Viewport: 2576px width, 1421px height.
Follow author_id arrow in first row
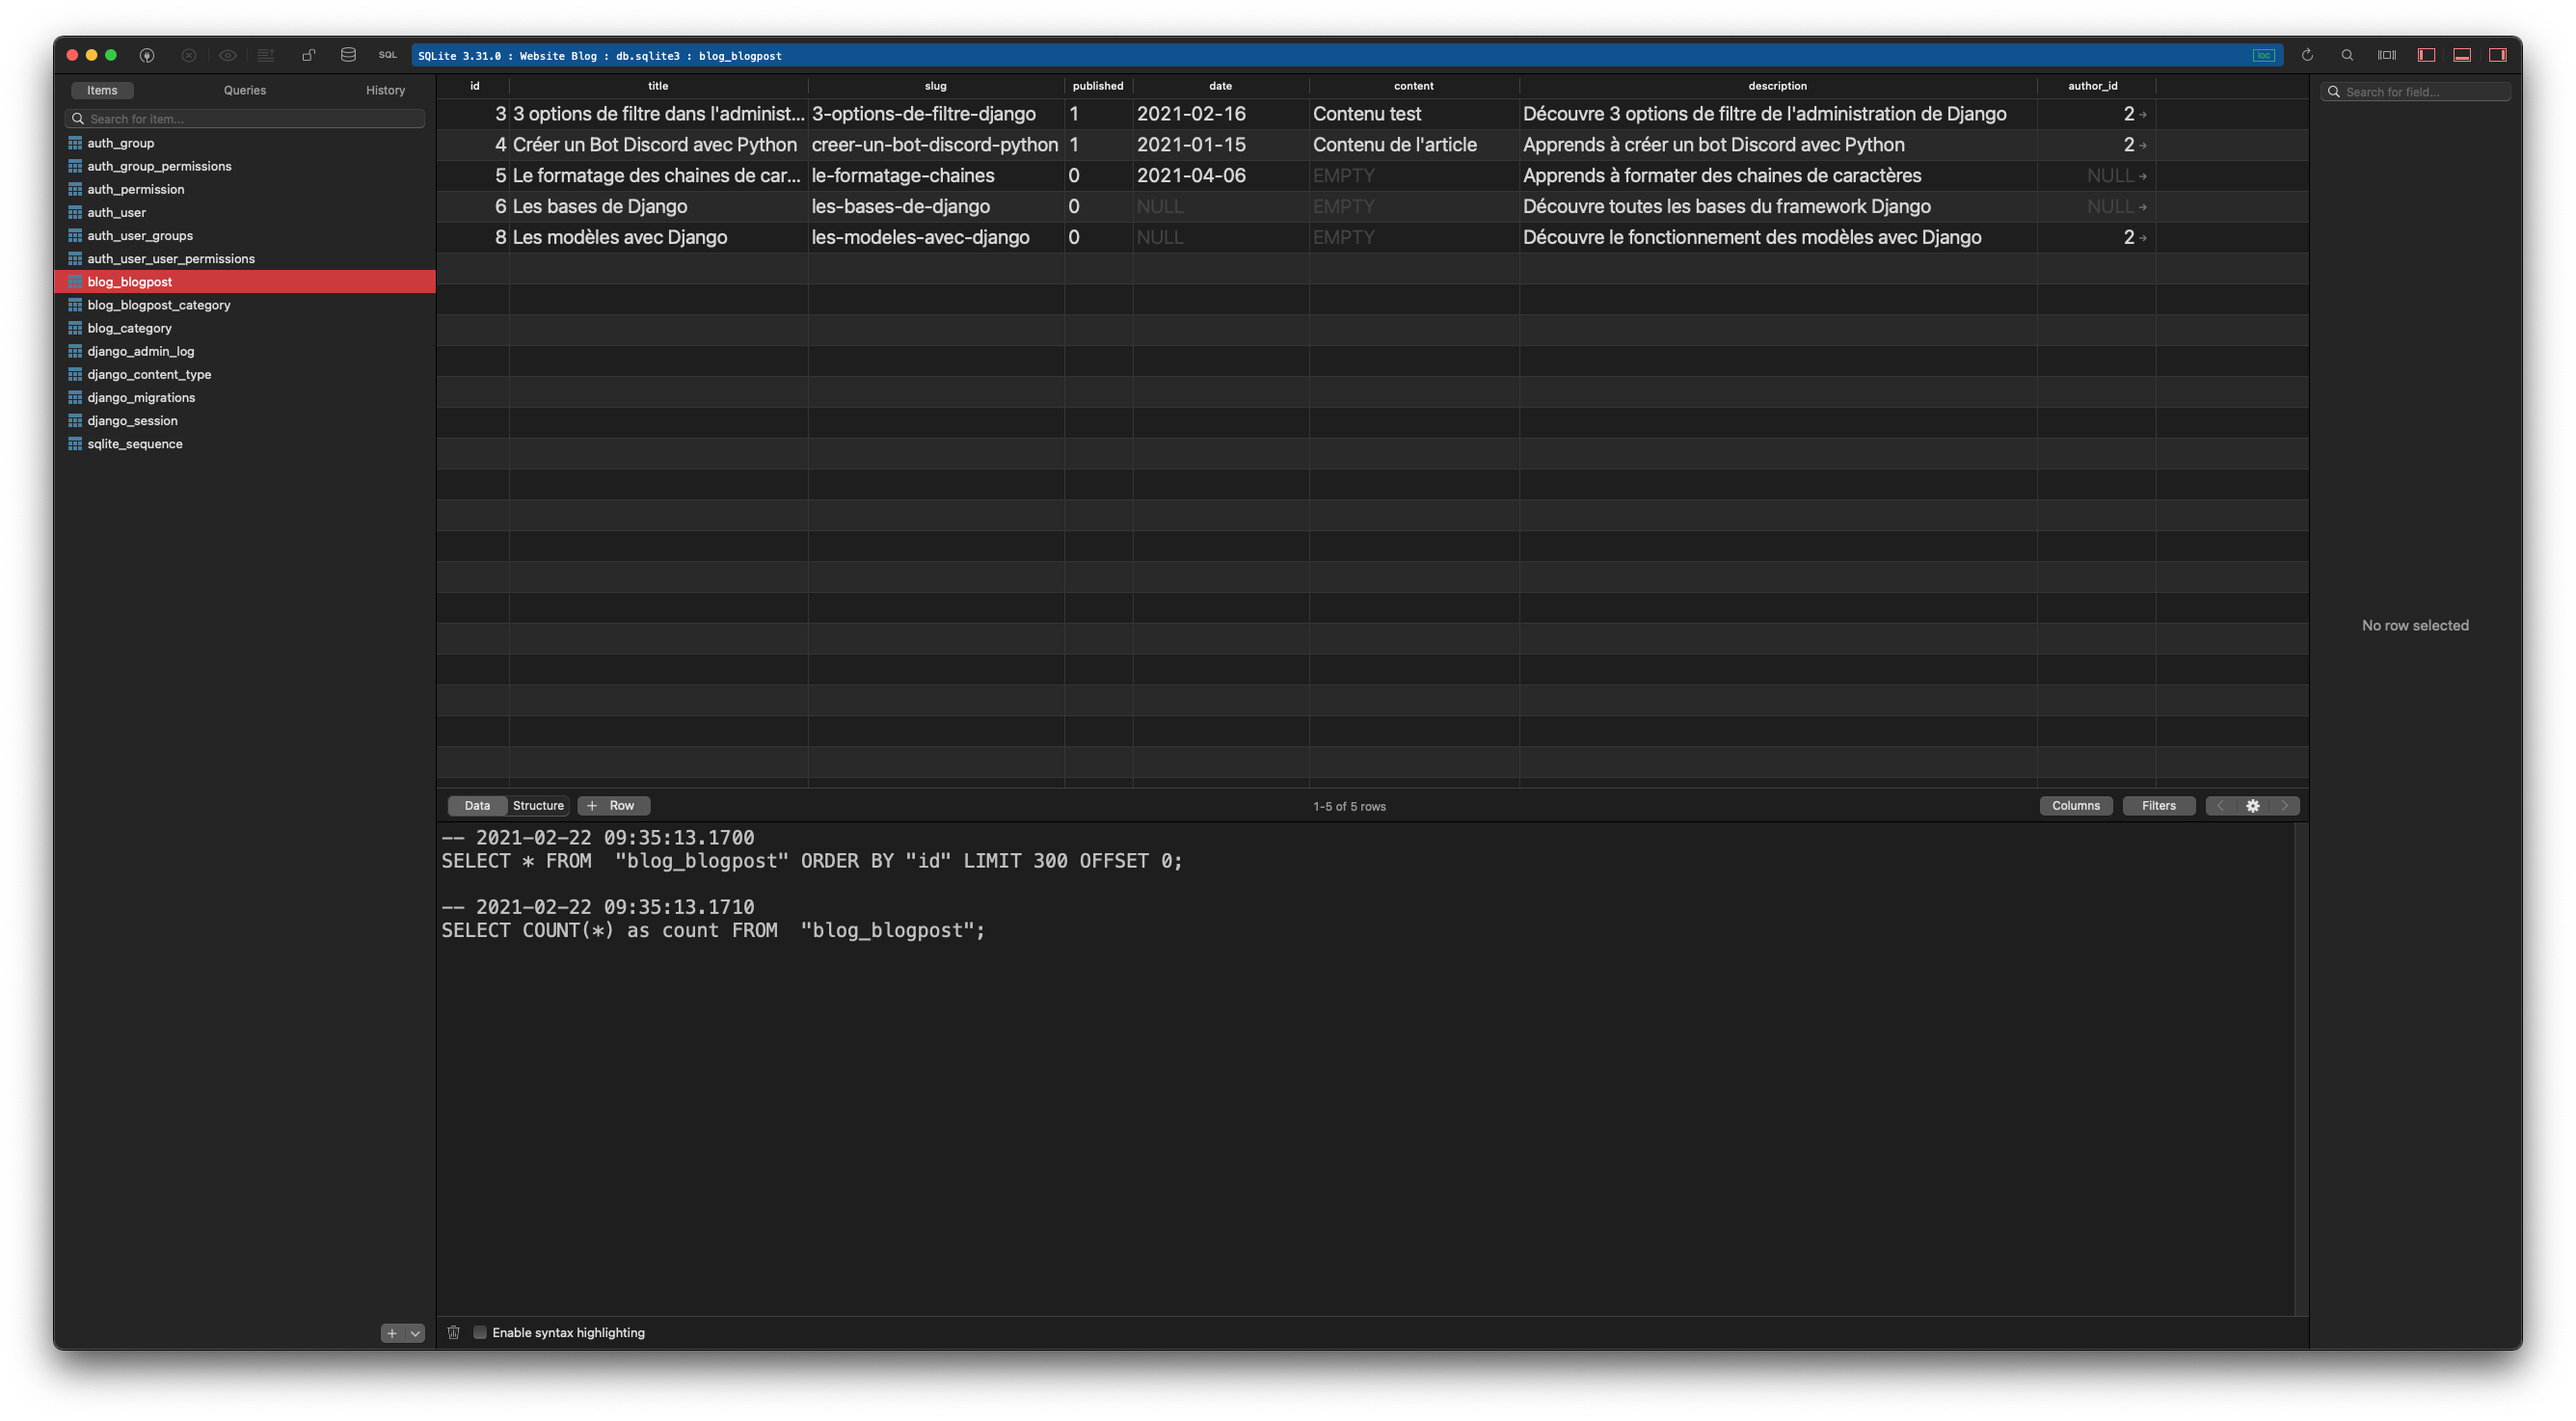2143,115
